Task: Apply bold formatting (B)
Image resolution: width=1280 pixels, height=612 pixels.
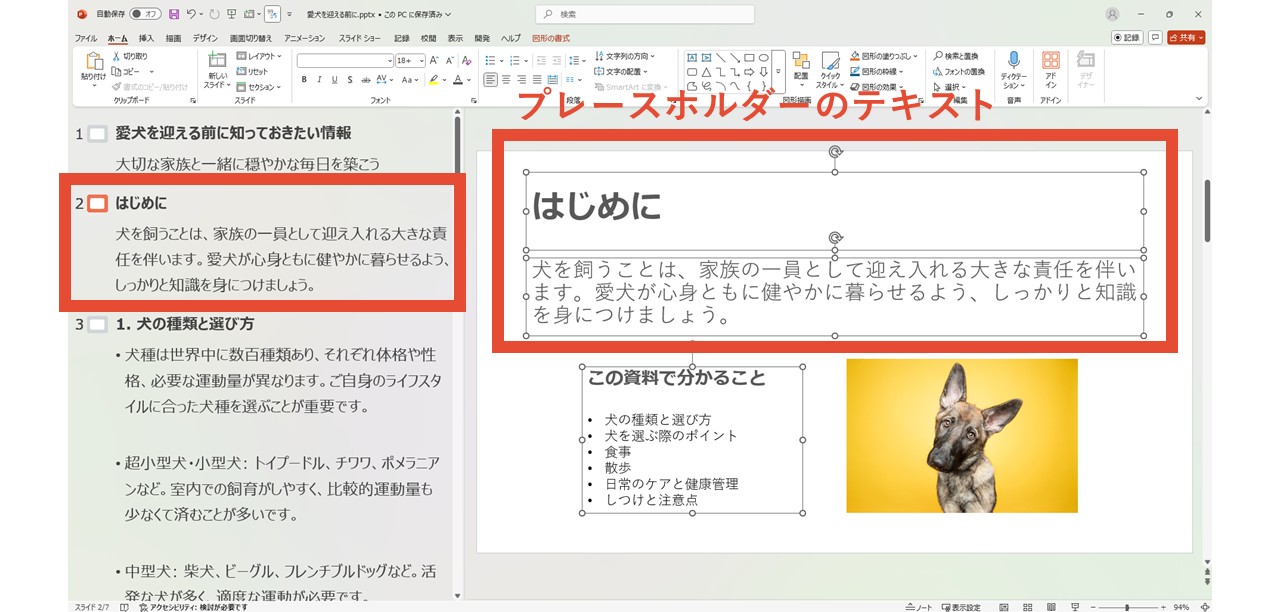Action: 303,79
